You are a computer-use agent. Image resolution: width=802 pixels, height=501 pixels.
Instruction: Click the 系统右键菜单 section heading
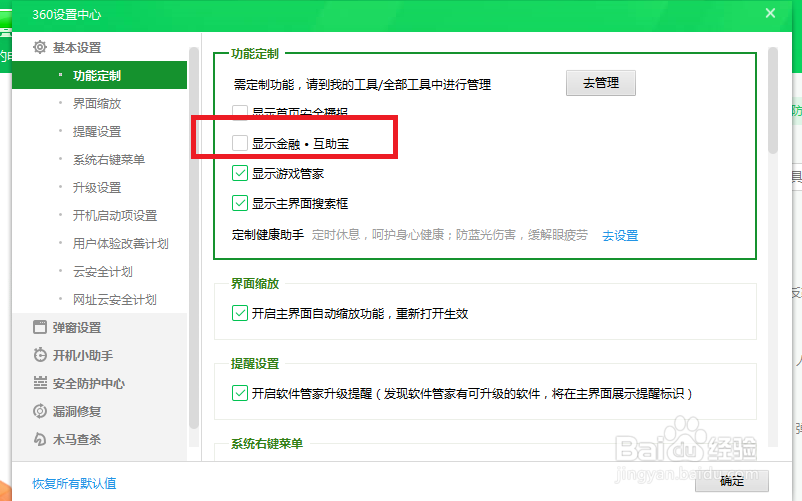point(266,443)
